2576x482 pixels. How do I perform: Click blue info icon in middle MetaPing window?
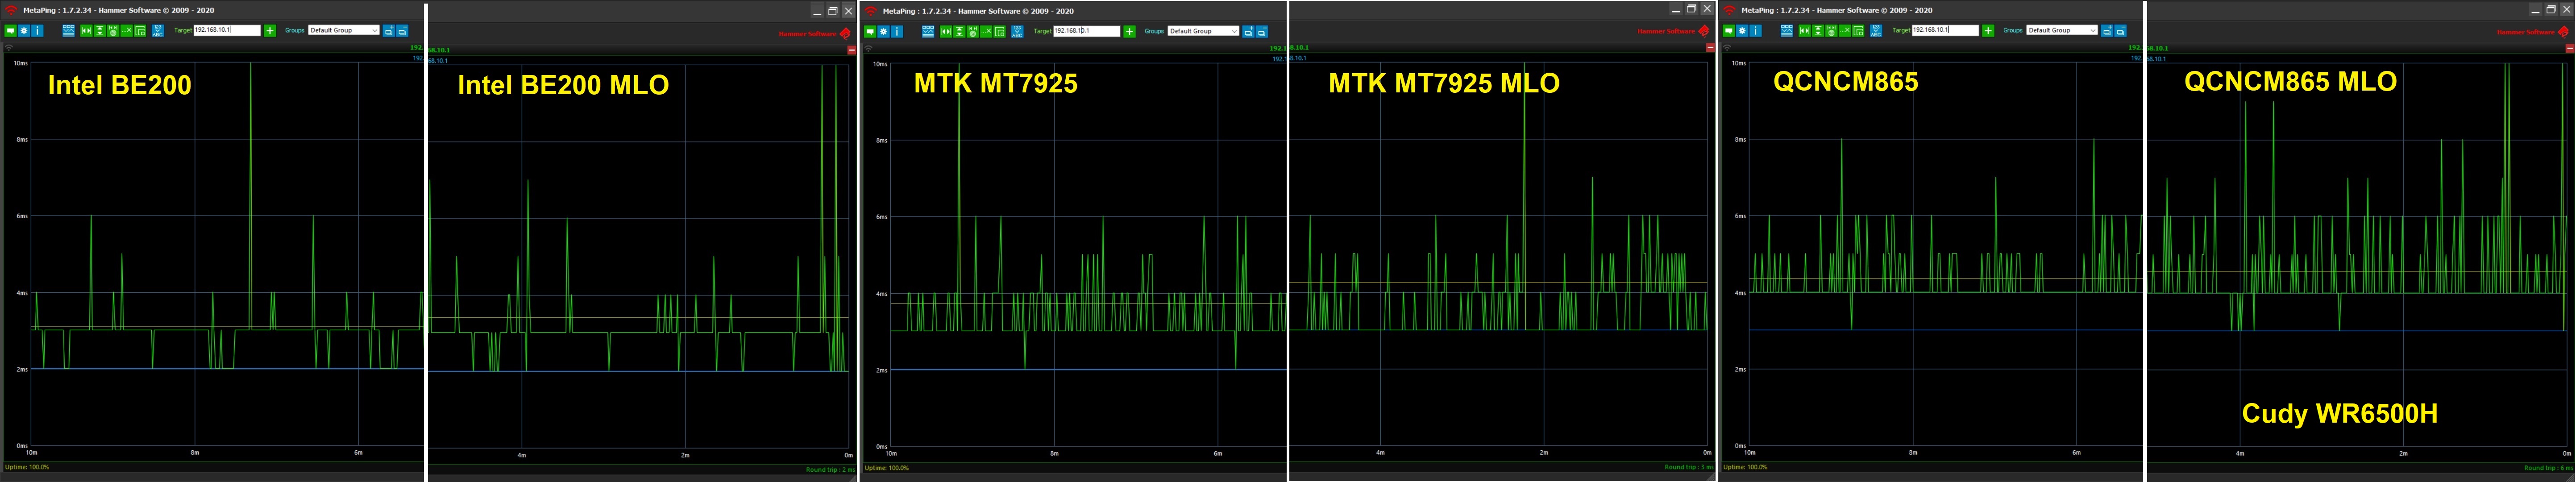click(x=897, y=31)
